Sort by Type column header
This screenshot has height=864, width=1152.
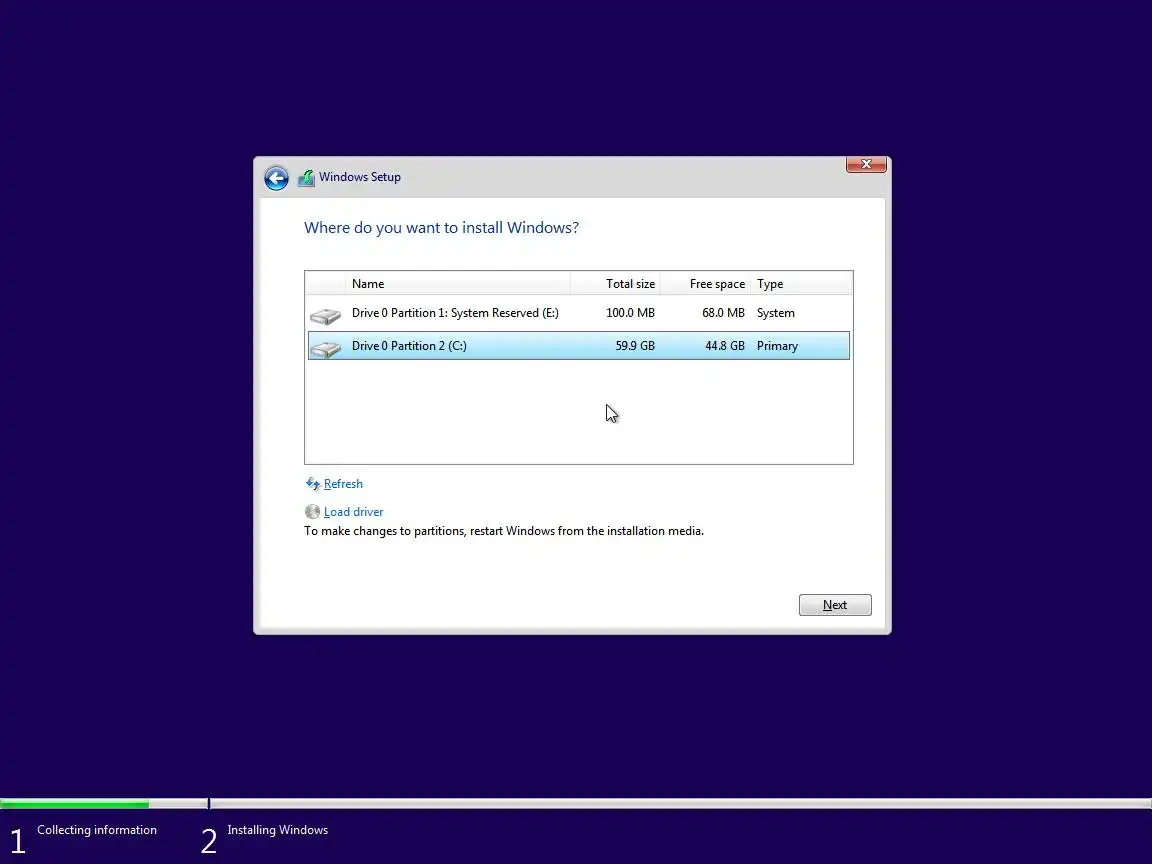[801, 284]
